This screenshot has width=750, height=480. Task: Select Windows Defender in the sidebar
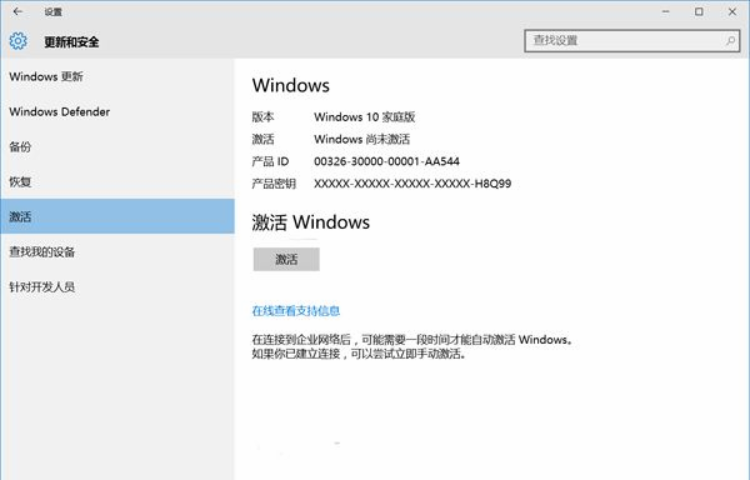[x=59, y=112]
